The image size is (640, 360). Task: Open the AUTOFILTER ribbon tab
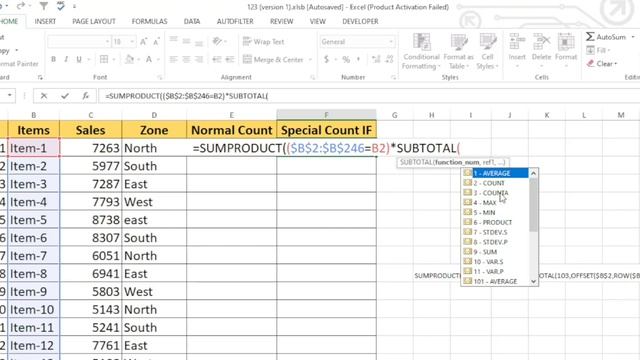[235, 21]
